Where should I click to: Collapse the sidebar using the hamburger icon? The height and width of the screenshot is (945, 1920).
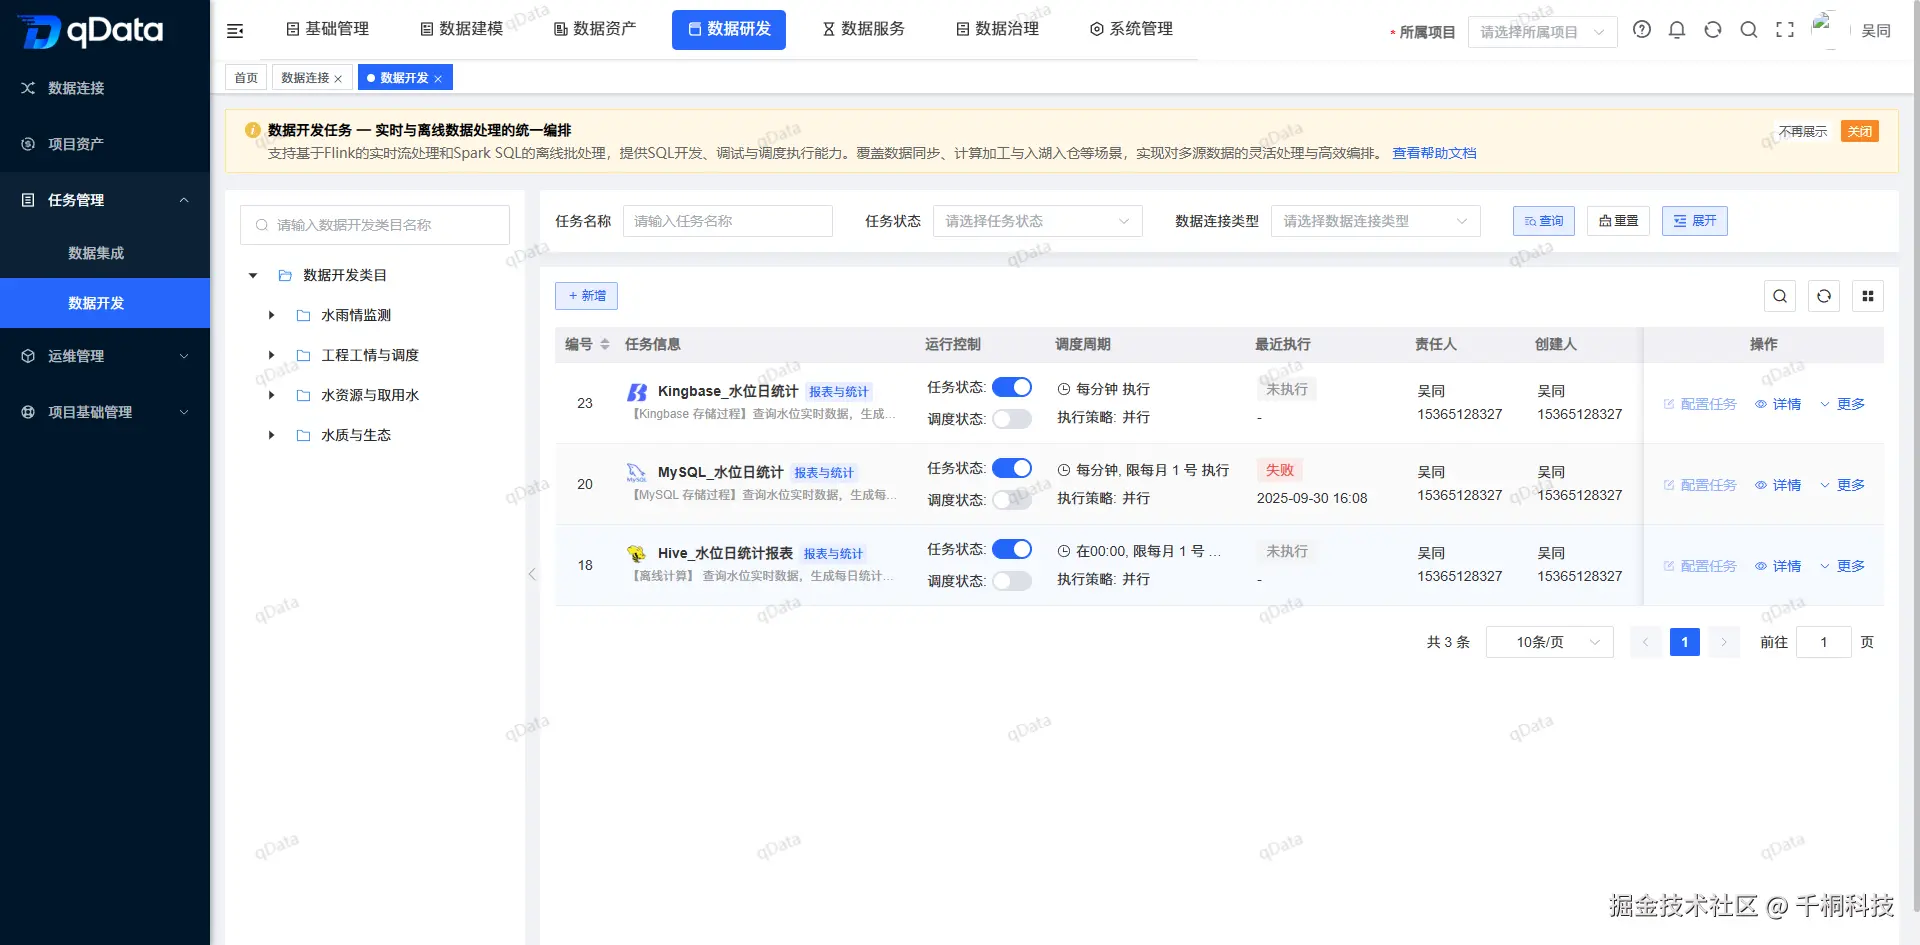[x=235, y=30]
